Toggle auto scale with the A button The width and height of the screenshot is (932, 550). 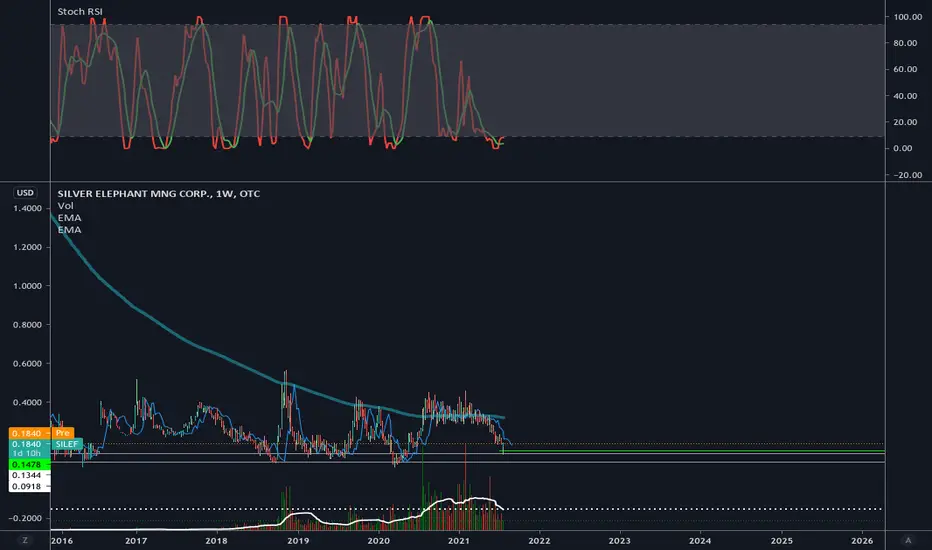908,540
